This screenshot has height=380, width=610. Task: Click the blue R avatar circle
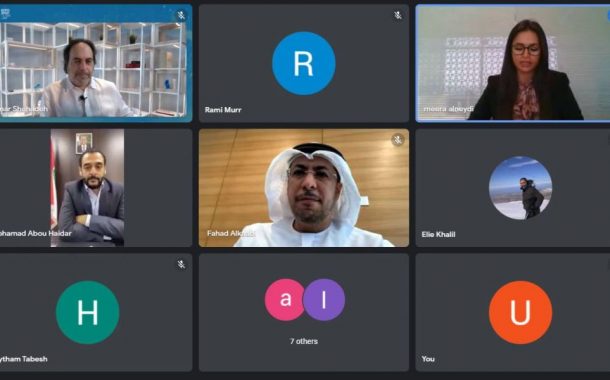(x=303, y=63)
